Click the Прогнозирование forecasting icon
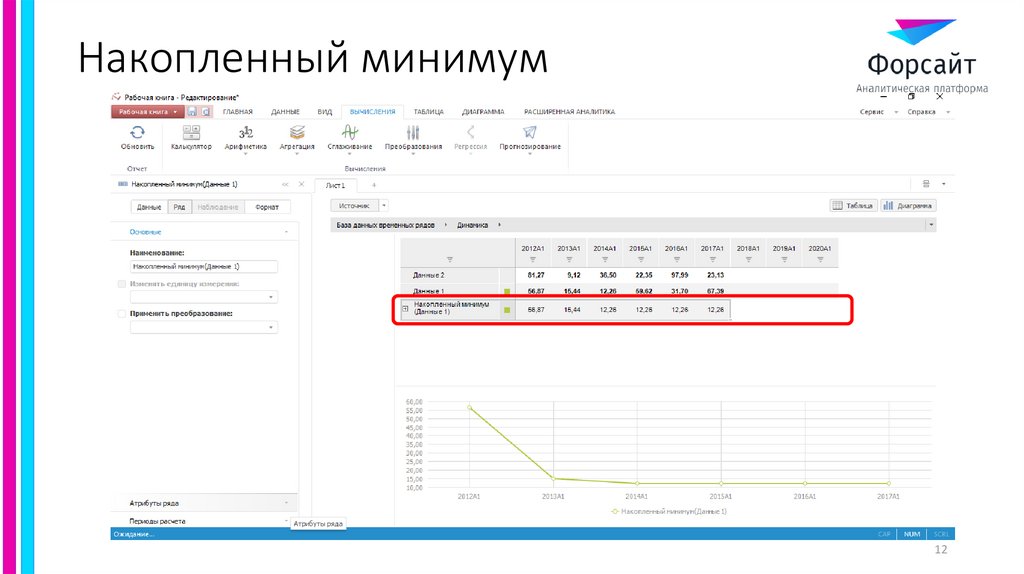 [530, 132]
